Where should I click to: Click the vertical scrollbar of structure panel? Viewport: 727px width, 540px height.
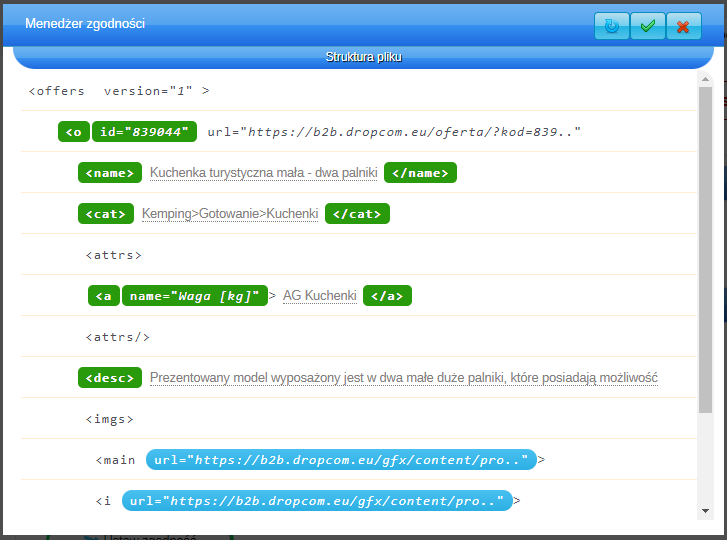(x=705, y=250)
